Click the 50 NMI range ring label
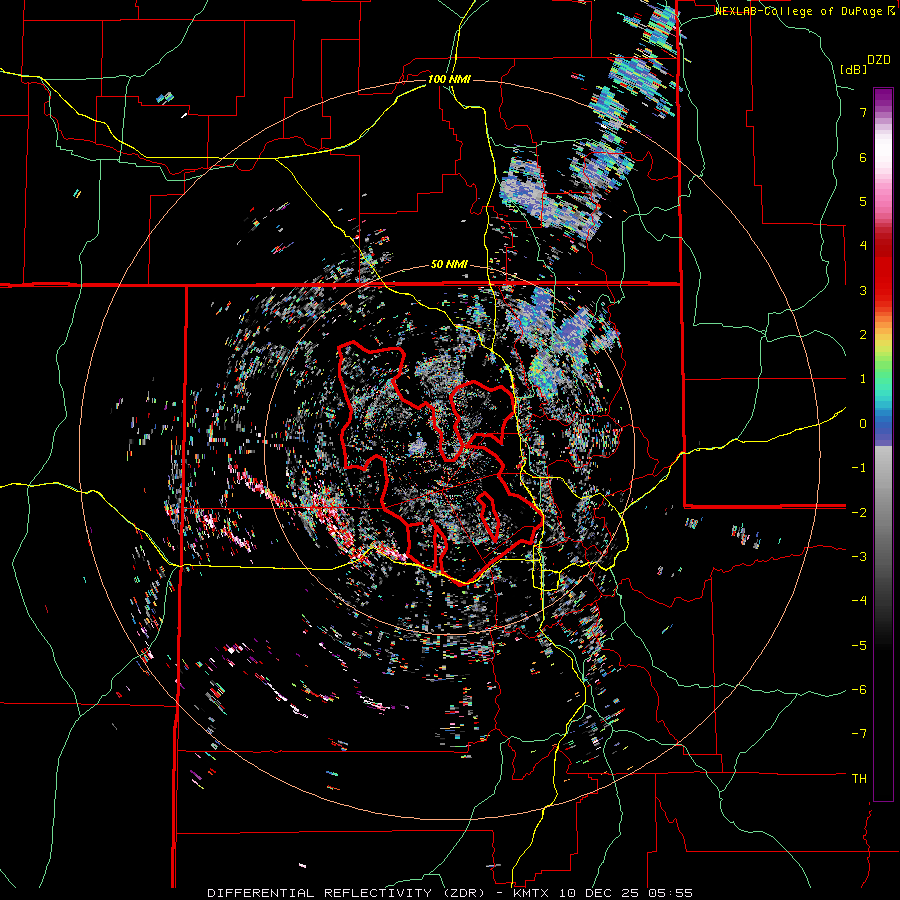Image resolution: width=900 pixels, height=900 pixels. coord(449,264)
